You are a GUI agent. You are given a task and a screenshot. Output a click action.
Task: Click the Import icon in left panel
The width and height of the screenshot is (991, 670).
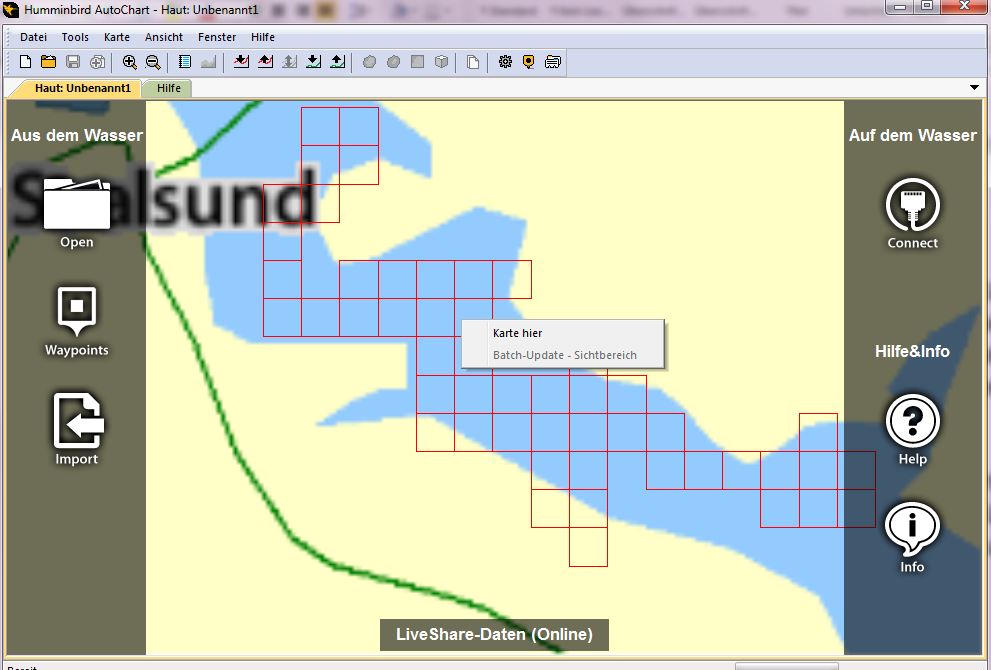[x=77, y=425]
